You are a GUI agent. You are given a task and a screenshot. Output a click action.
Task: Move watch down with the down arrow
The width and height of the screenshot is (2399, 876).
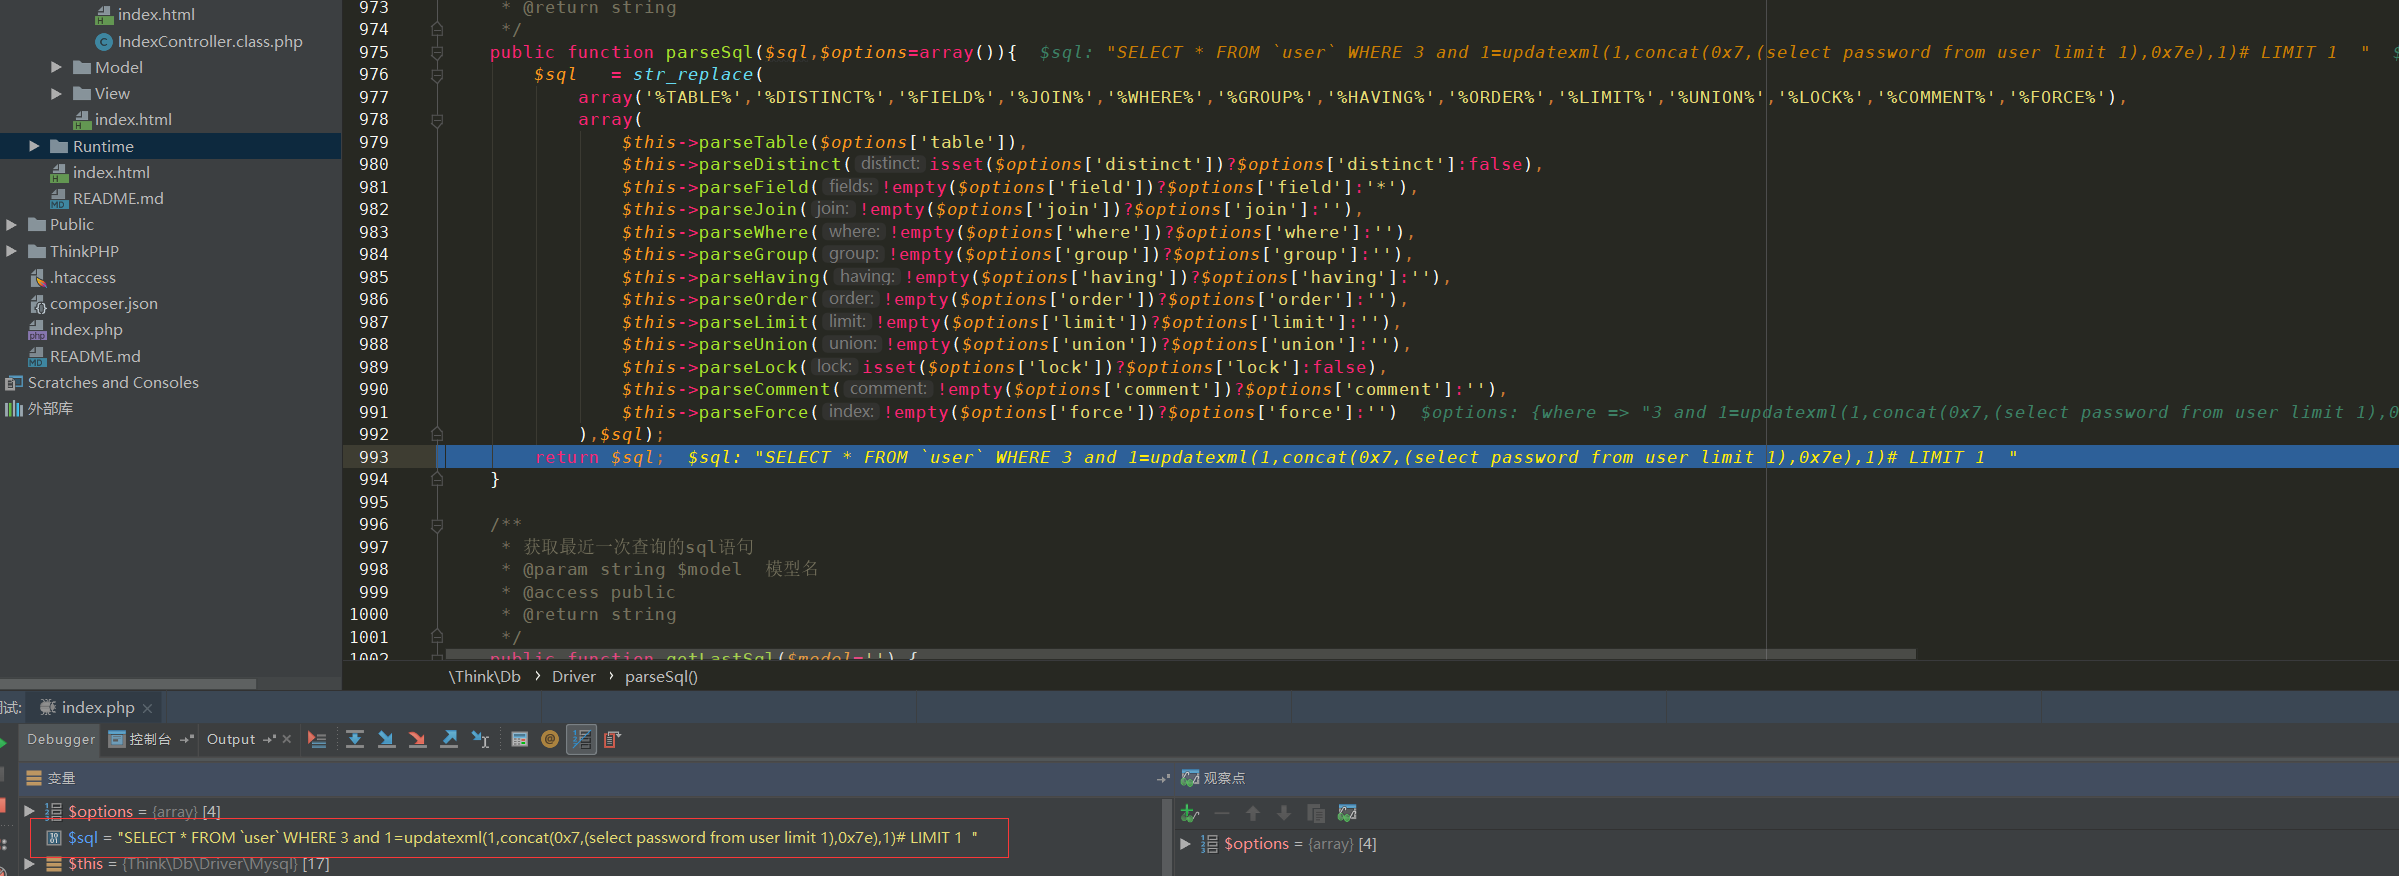[x=1284, y=814]
